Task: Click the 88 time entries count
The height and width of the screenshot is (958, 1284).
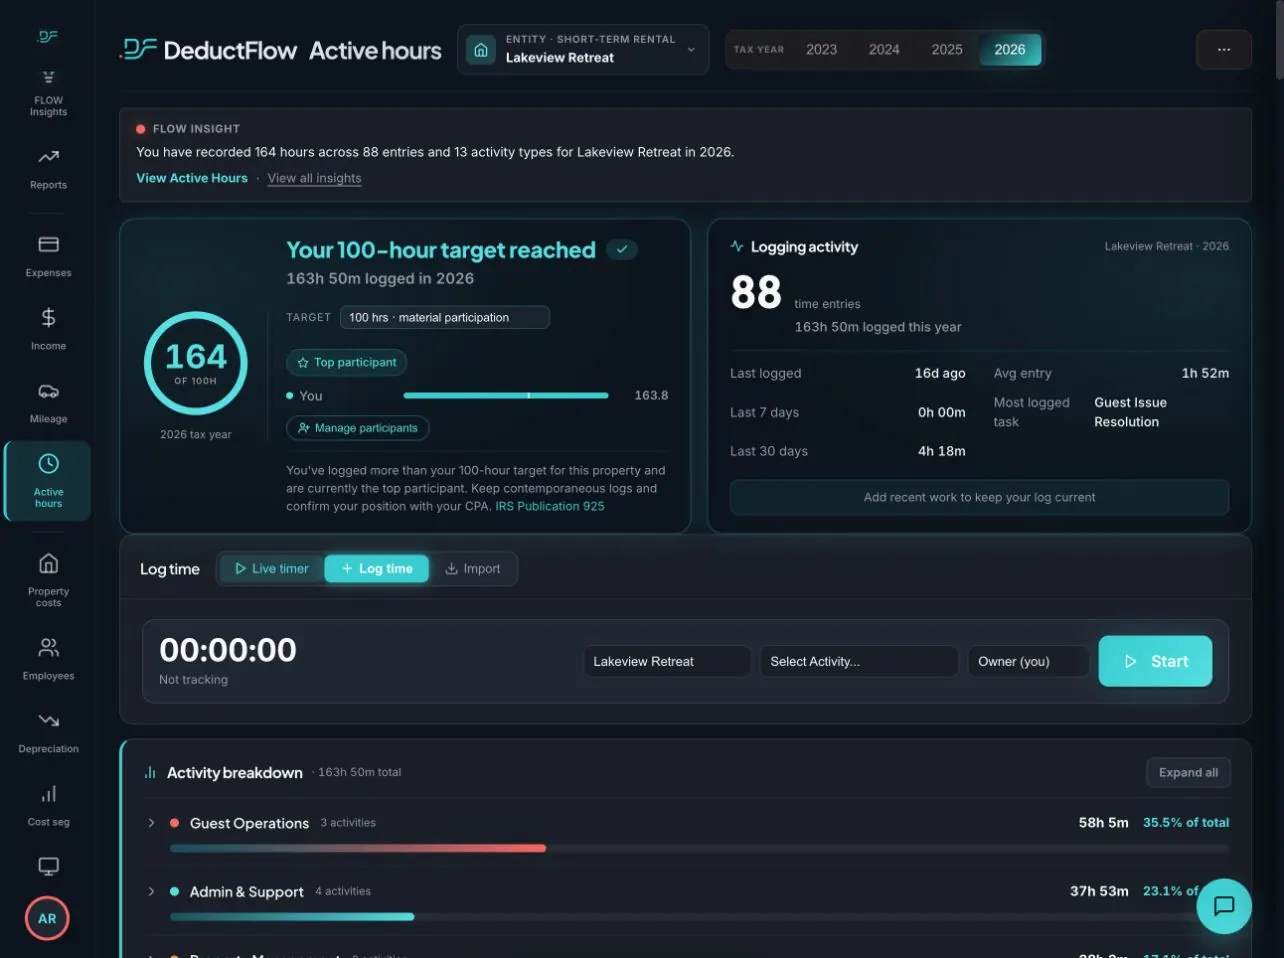Action: pos(756,292)
